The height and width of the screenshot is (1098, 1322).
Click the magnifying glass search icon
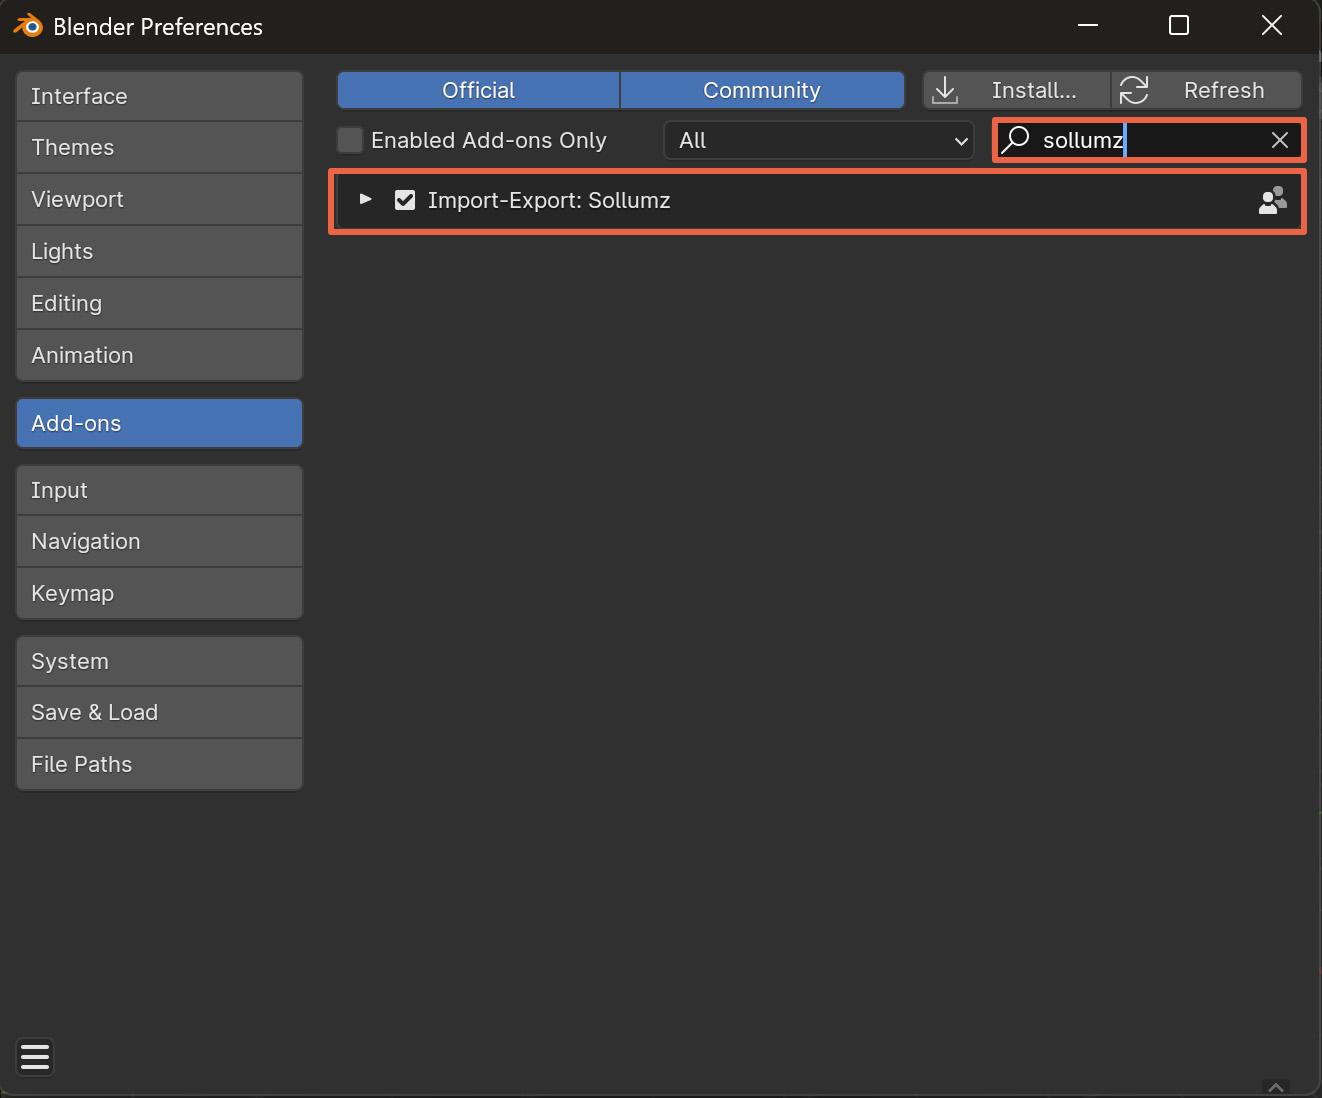point(1016,140)
